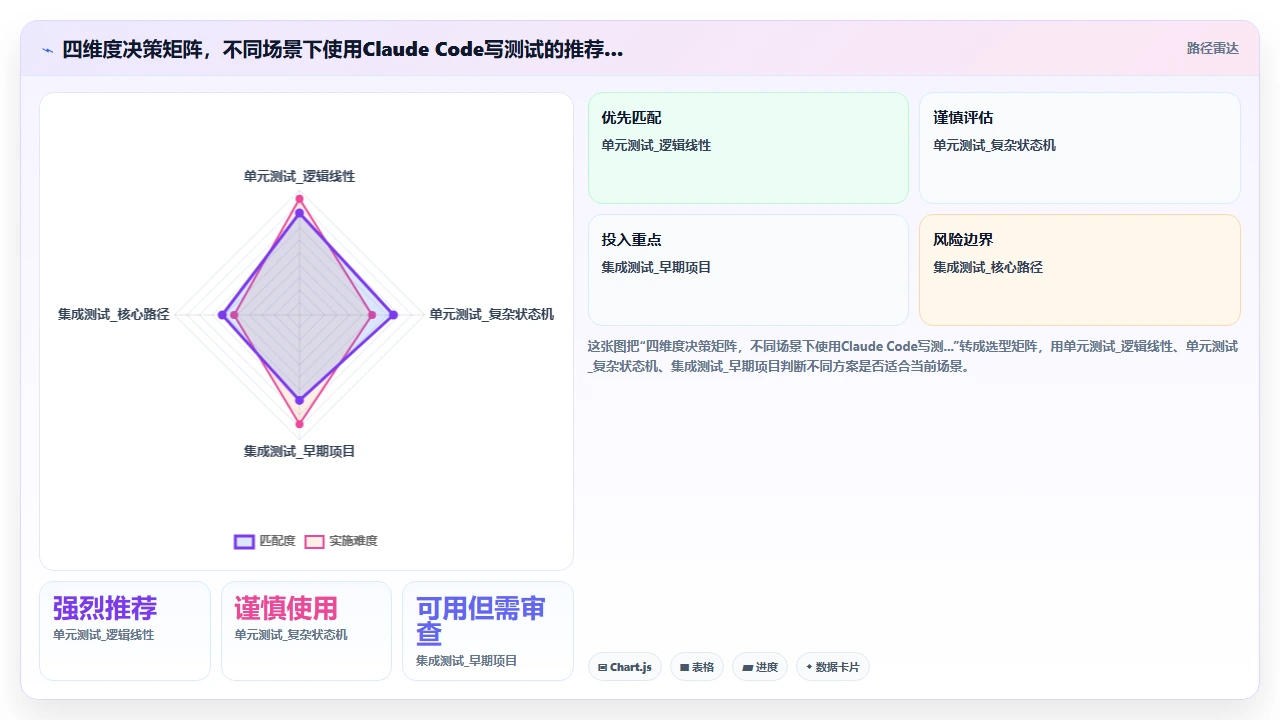Viewport: 1280px width, 720px height.
Task: Click the 表格 tag chip
Action: pos(697,667)
